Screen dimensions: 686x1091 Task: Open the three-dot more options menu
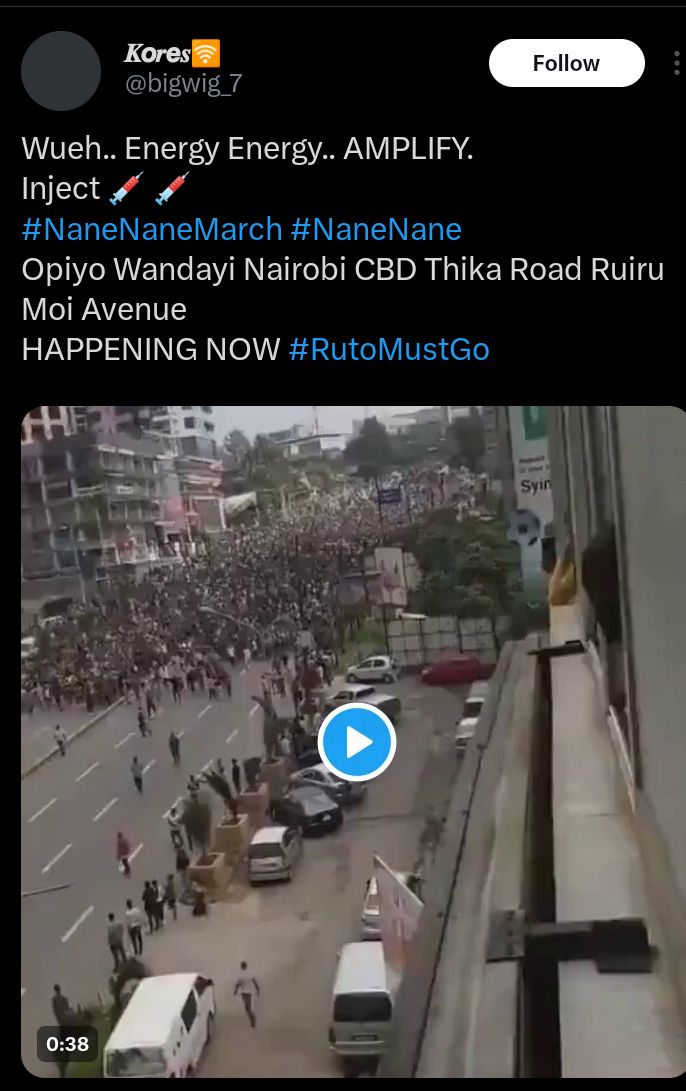coord(676,63)
